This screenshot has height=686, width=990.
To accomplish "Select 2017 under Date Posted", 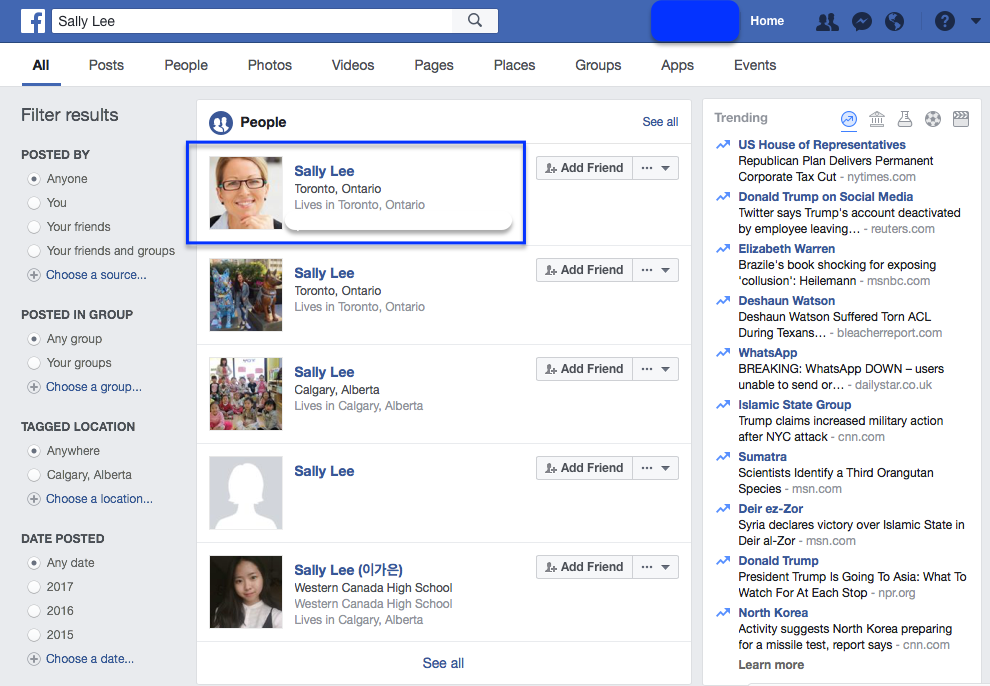I will pos(33,587).
